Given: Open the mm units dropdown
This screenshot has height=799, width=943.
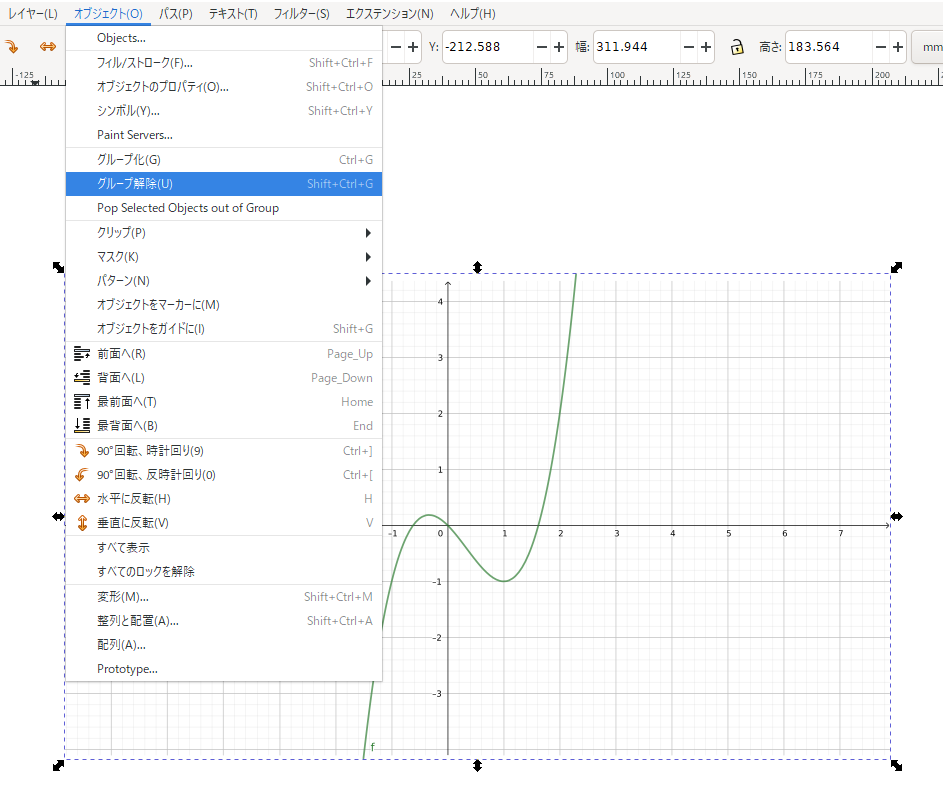Looking at the screenshot, I should [929, 47].
